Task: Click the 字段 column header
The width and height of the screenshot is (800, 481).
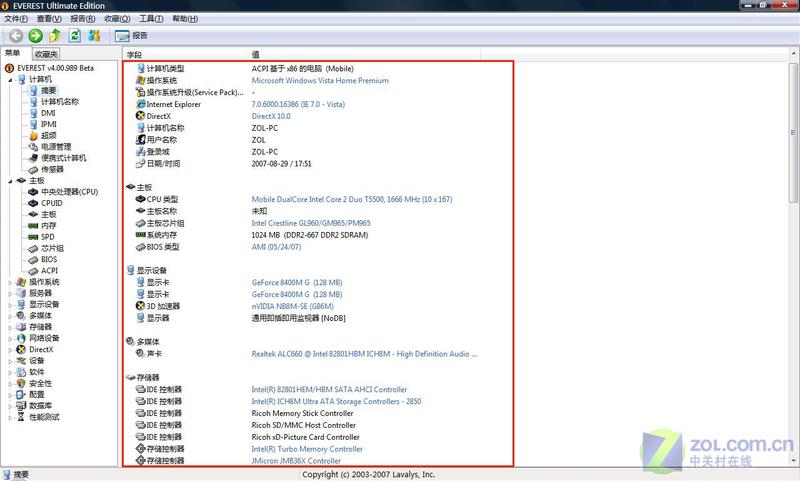Action: point(134,55)
